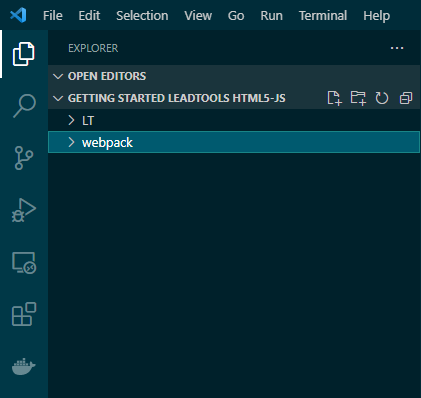Open the Terminal menu
Viewport: 421px width, 398px height.
[323, 15]
